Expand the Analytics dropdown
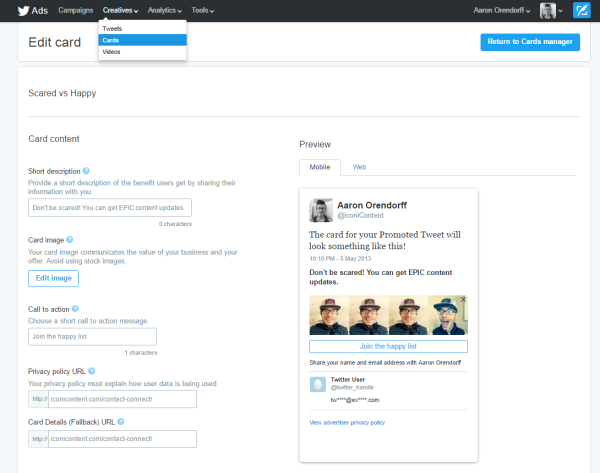Viewport: 600px width, 473px height. tap(165, 10)
